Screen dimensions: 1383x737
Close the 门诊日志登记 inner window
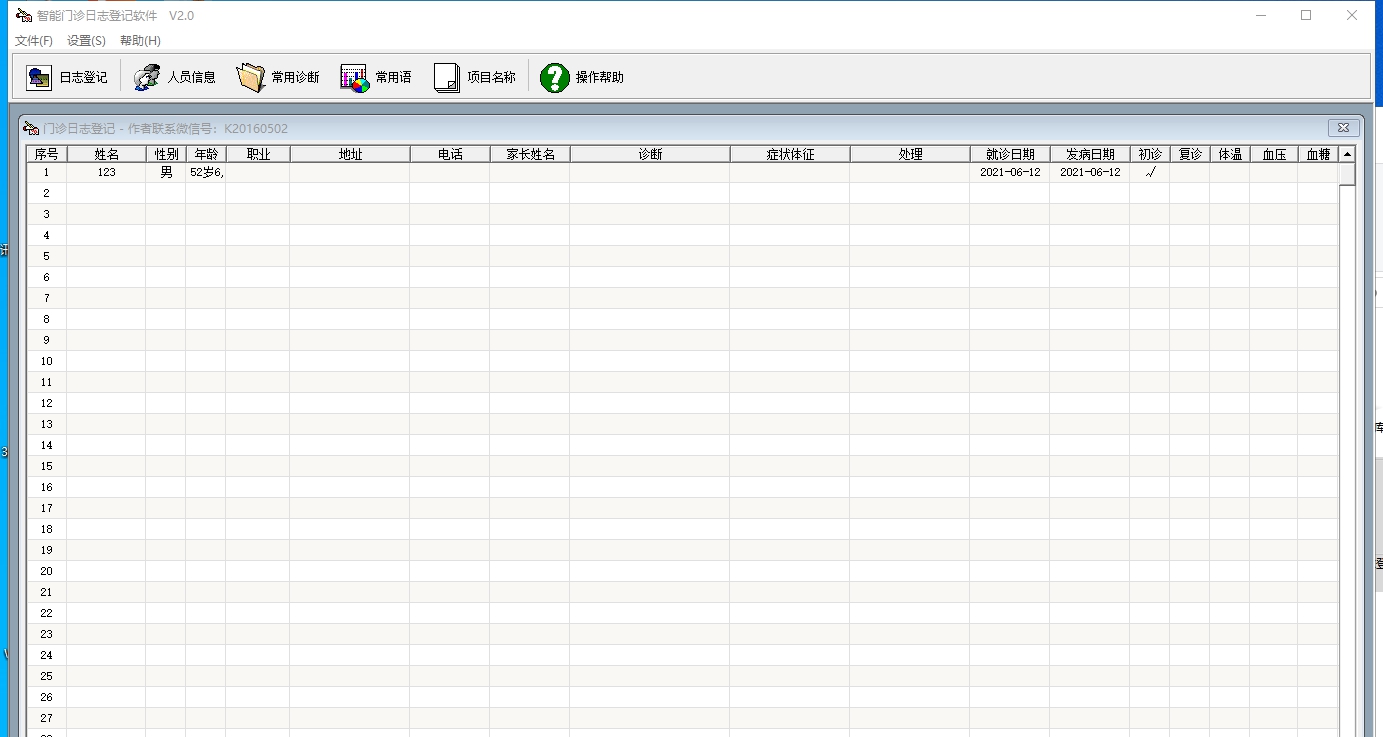pos(1344,128)
